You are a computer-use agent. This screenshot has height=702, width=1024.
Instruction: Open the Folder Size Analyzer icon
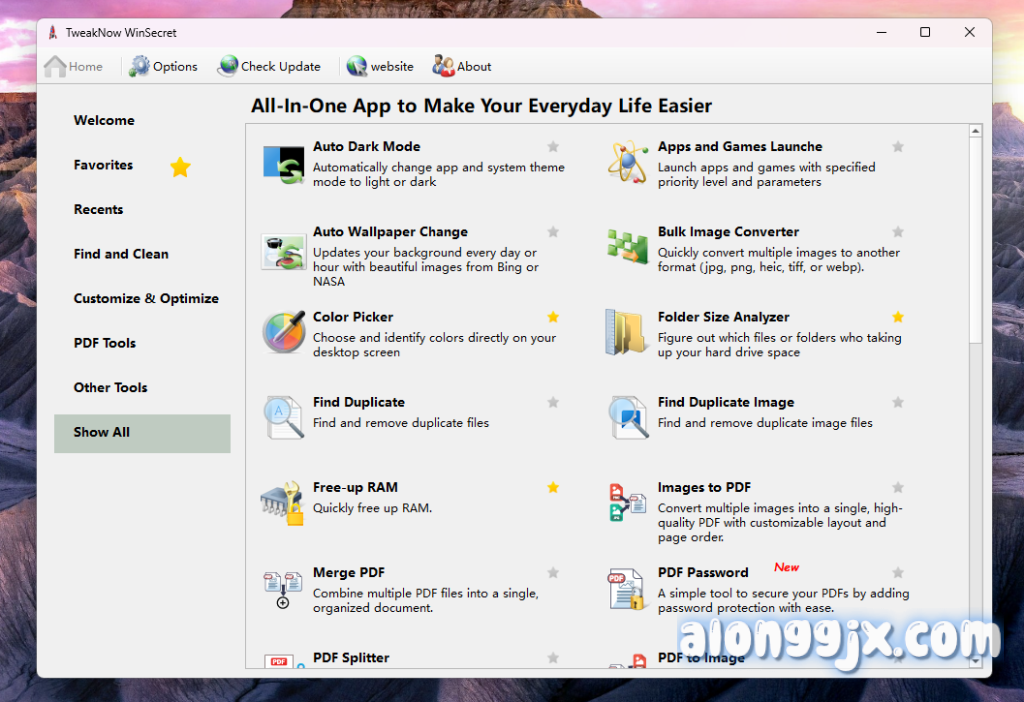(627, 333)
